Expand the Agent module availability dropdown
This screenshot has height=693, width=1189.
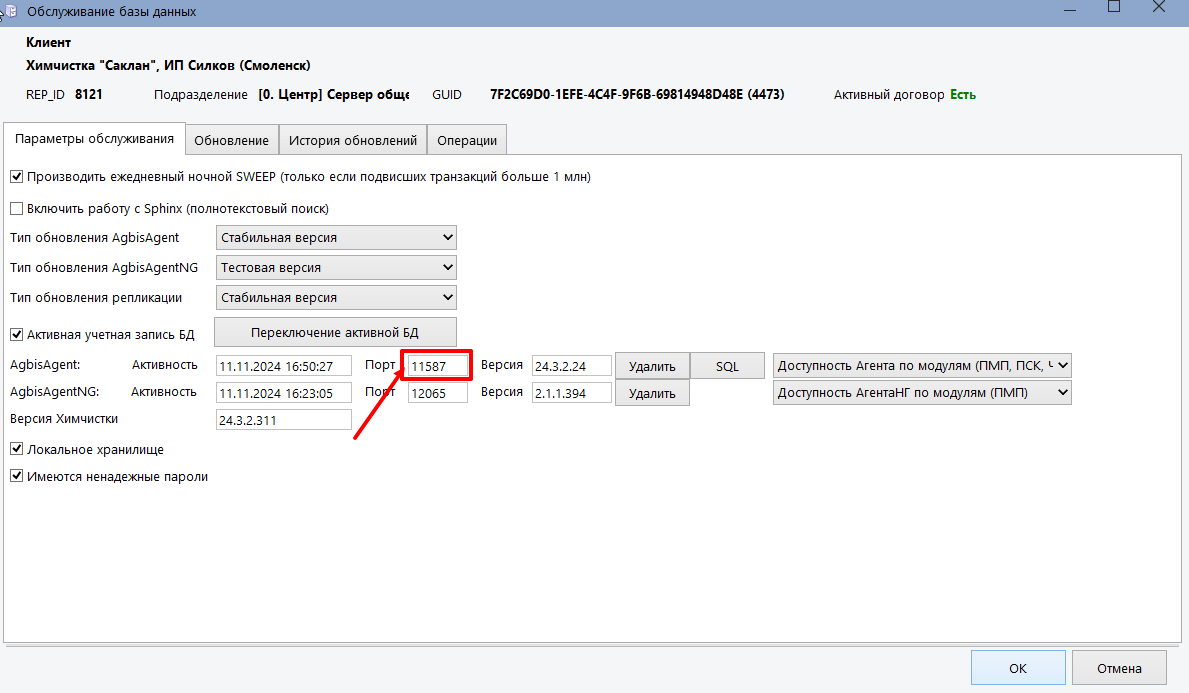click(x=922, y=366)
